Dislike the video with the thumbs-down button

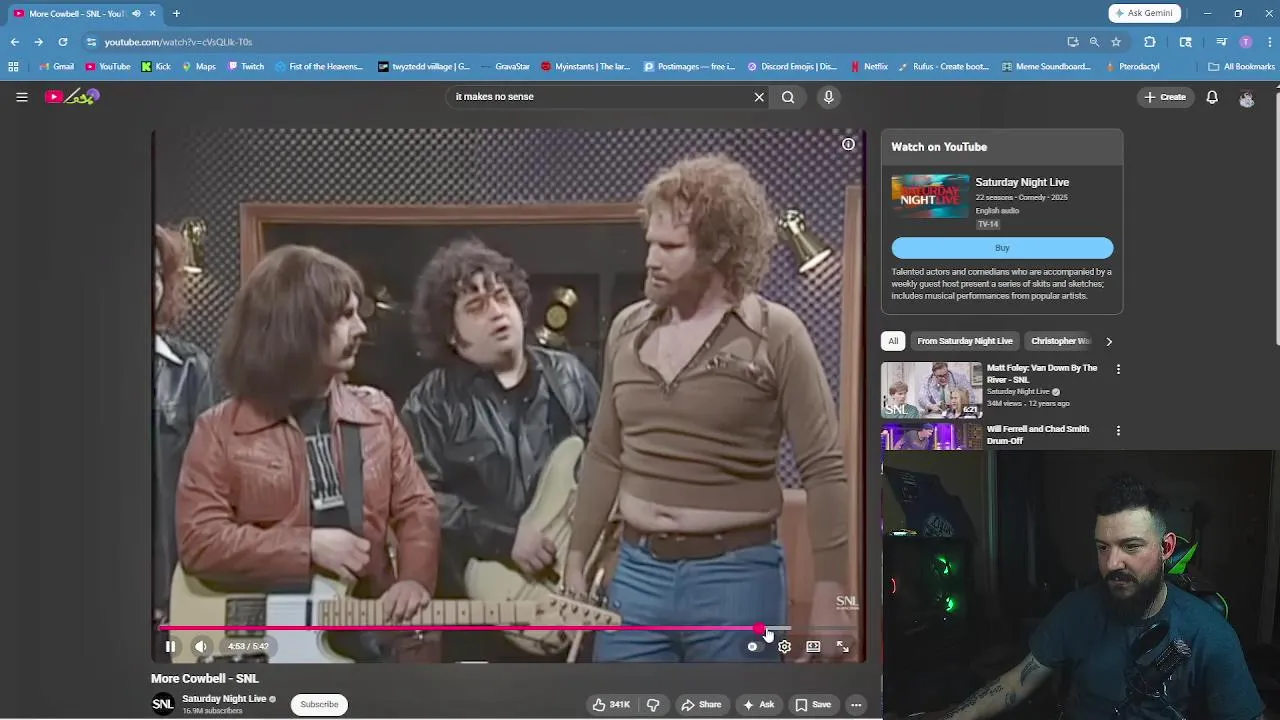coord(653,705)
